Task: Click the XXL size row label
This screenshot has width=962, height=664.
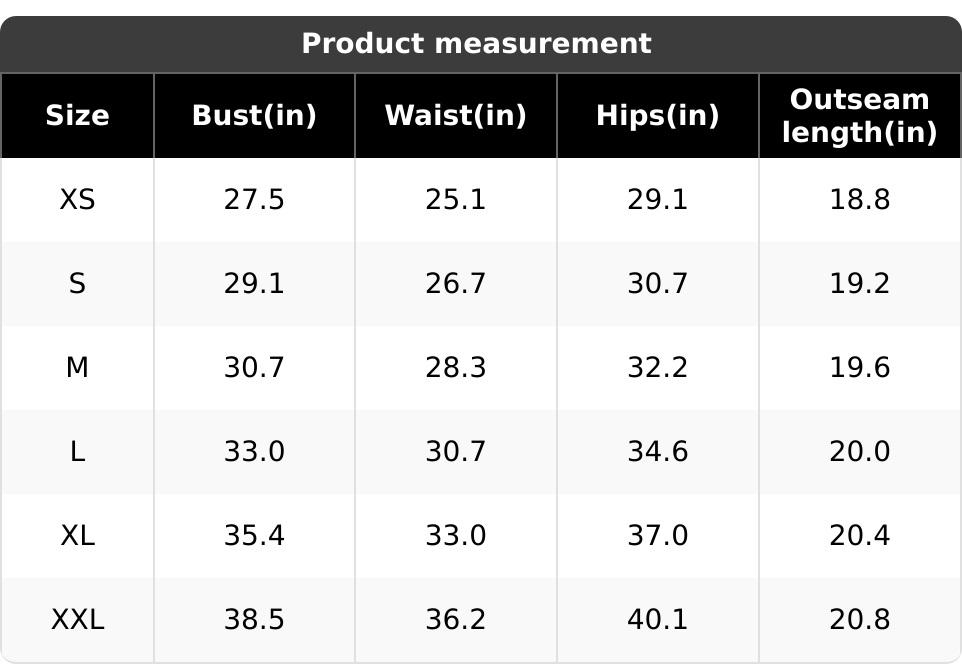Action: click(77, 620)
